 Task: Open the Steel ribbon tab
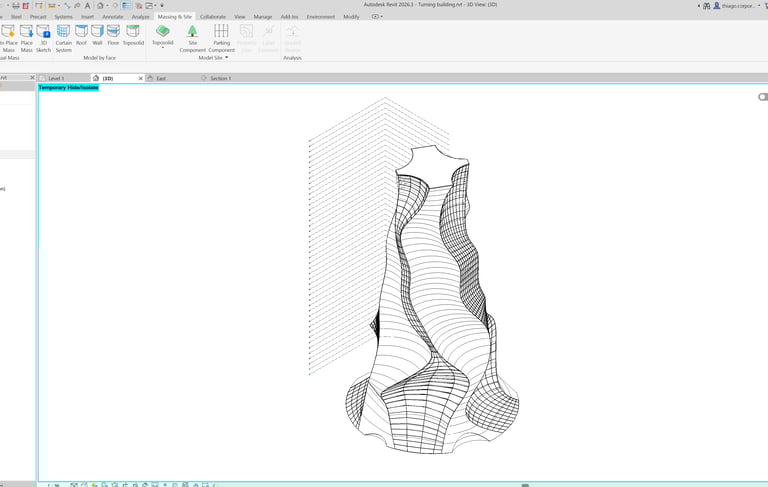click(16, 17)
